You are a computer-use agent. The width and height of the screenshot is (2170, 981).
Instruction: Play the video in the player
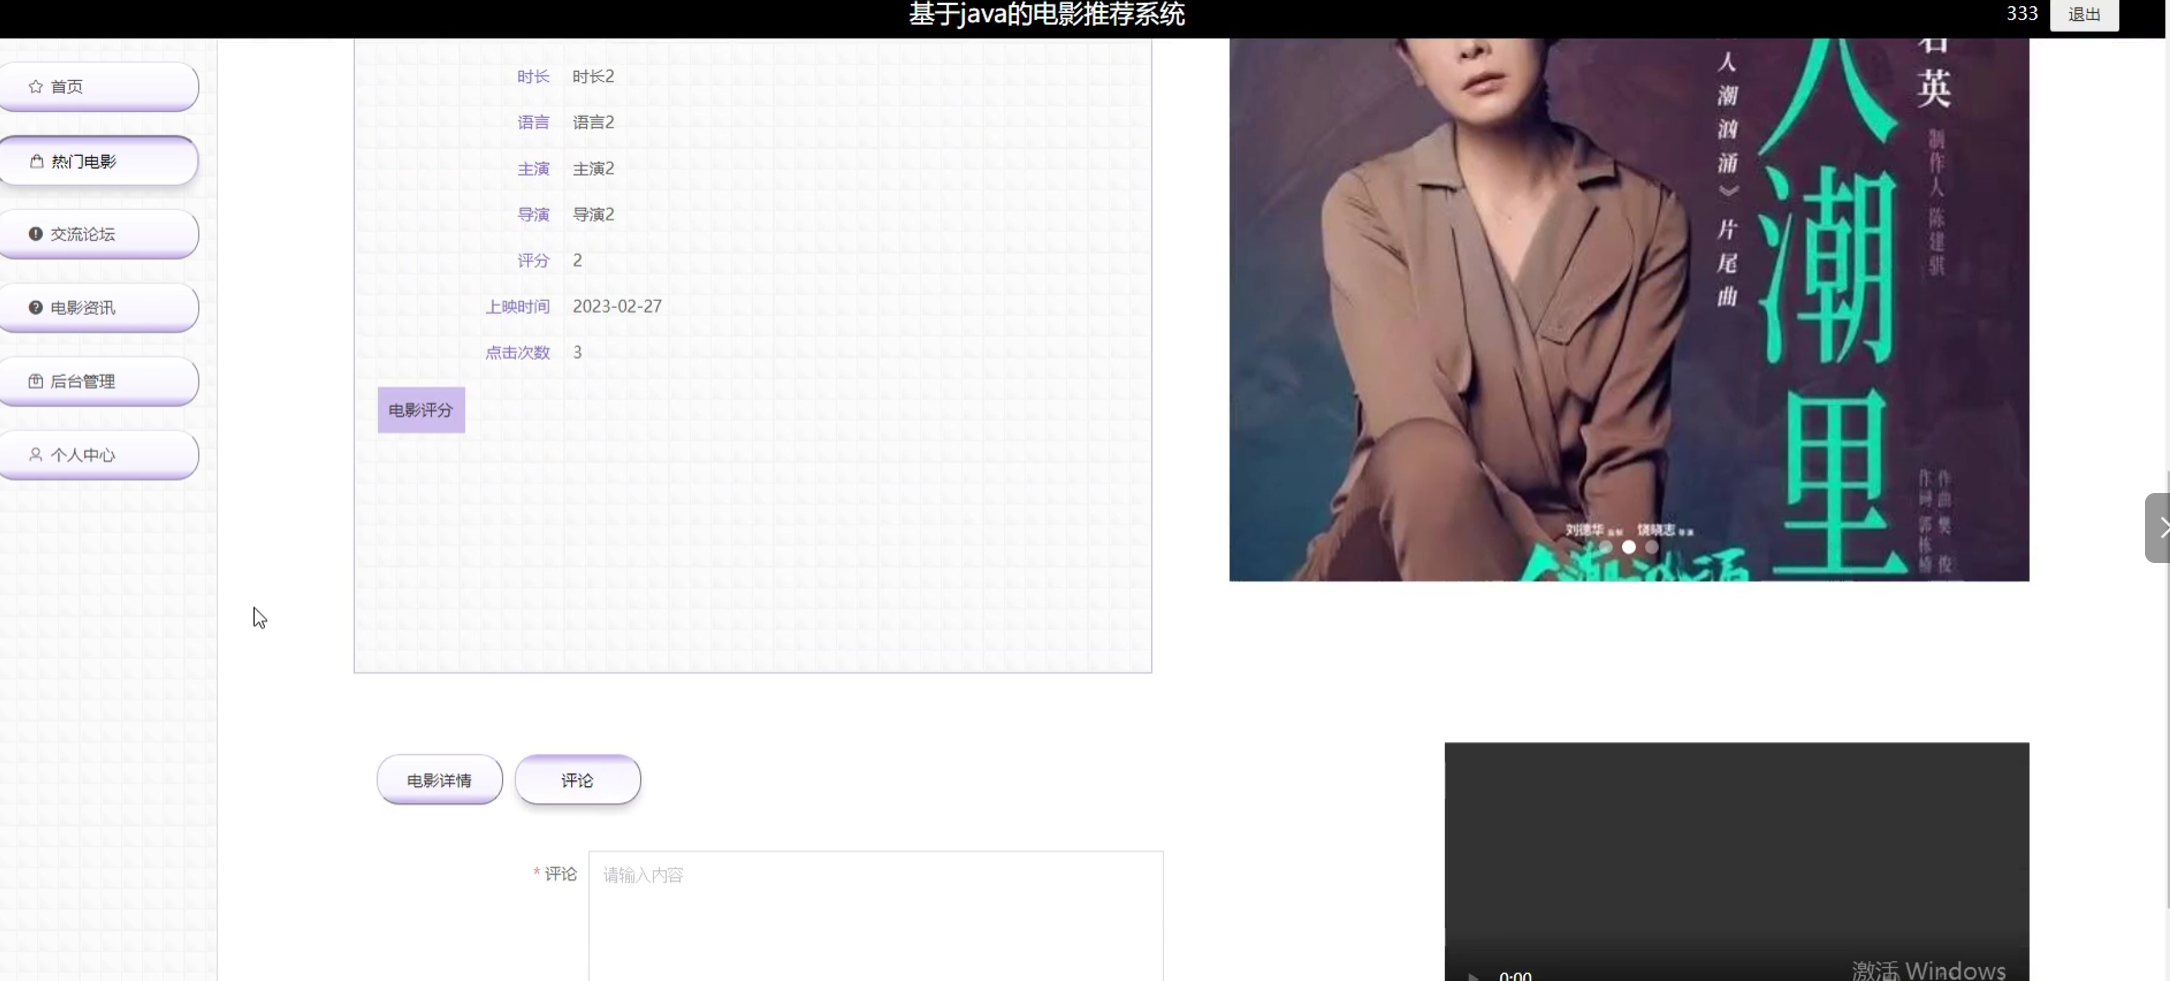point(1473,975)
